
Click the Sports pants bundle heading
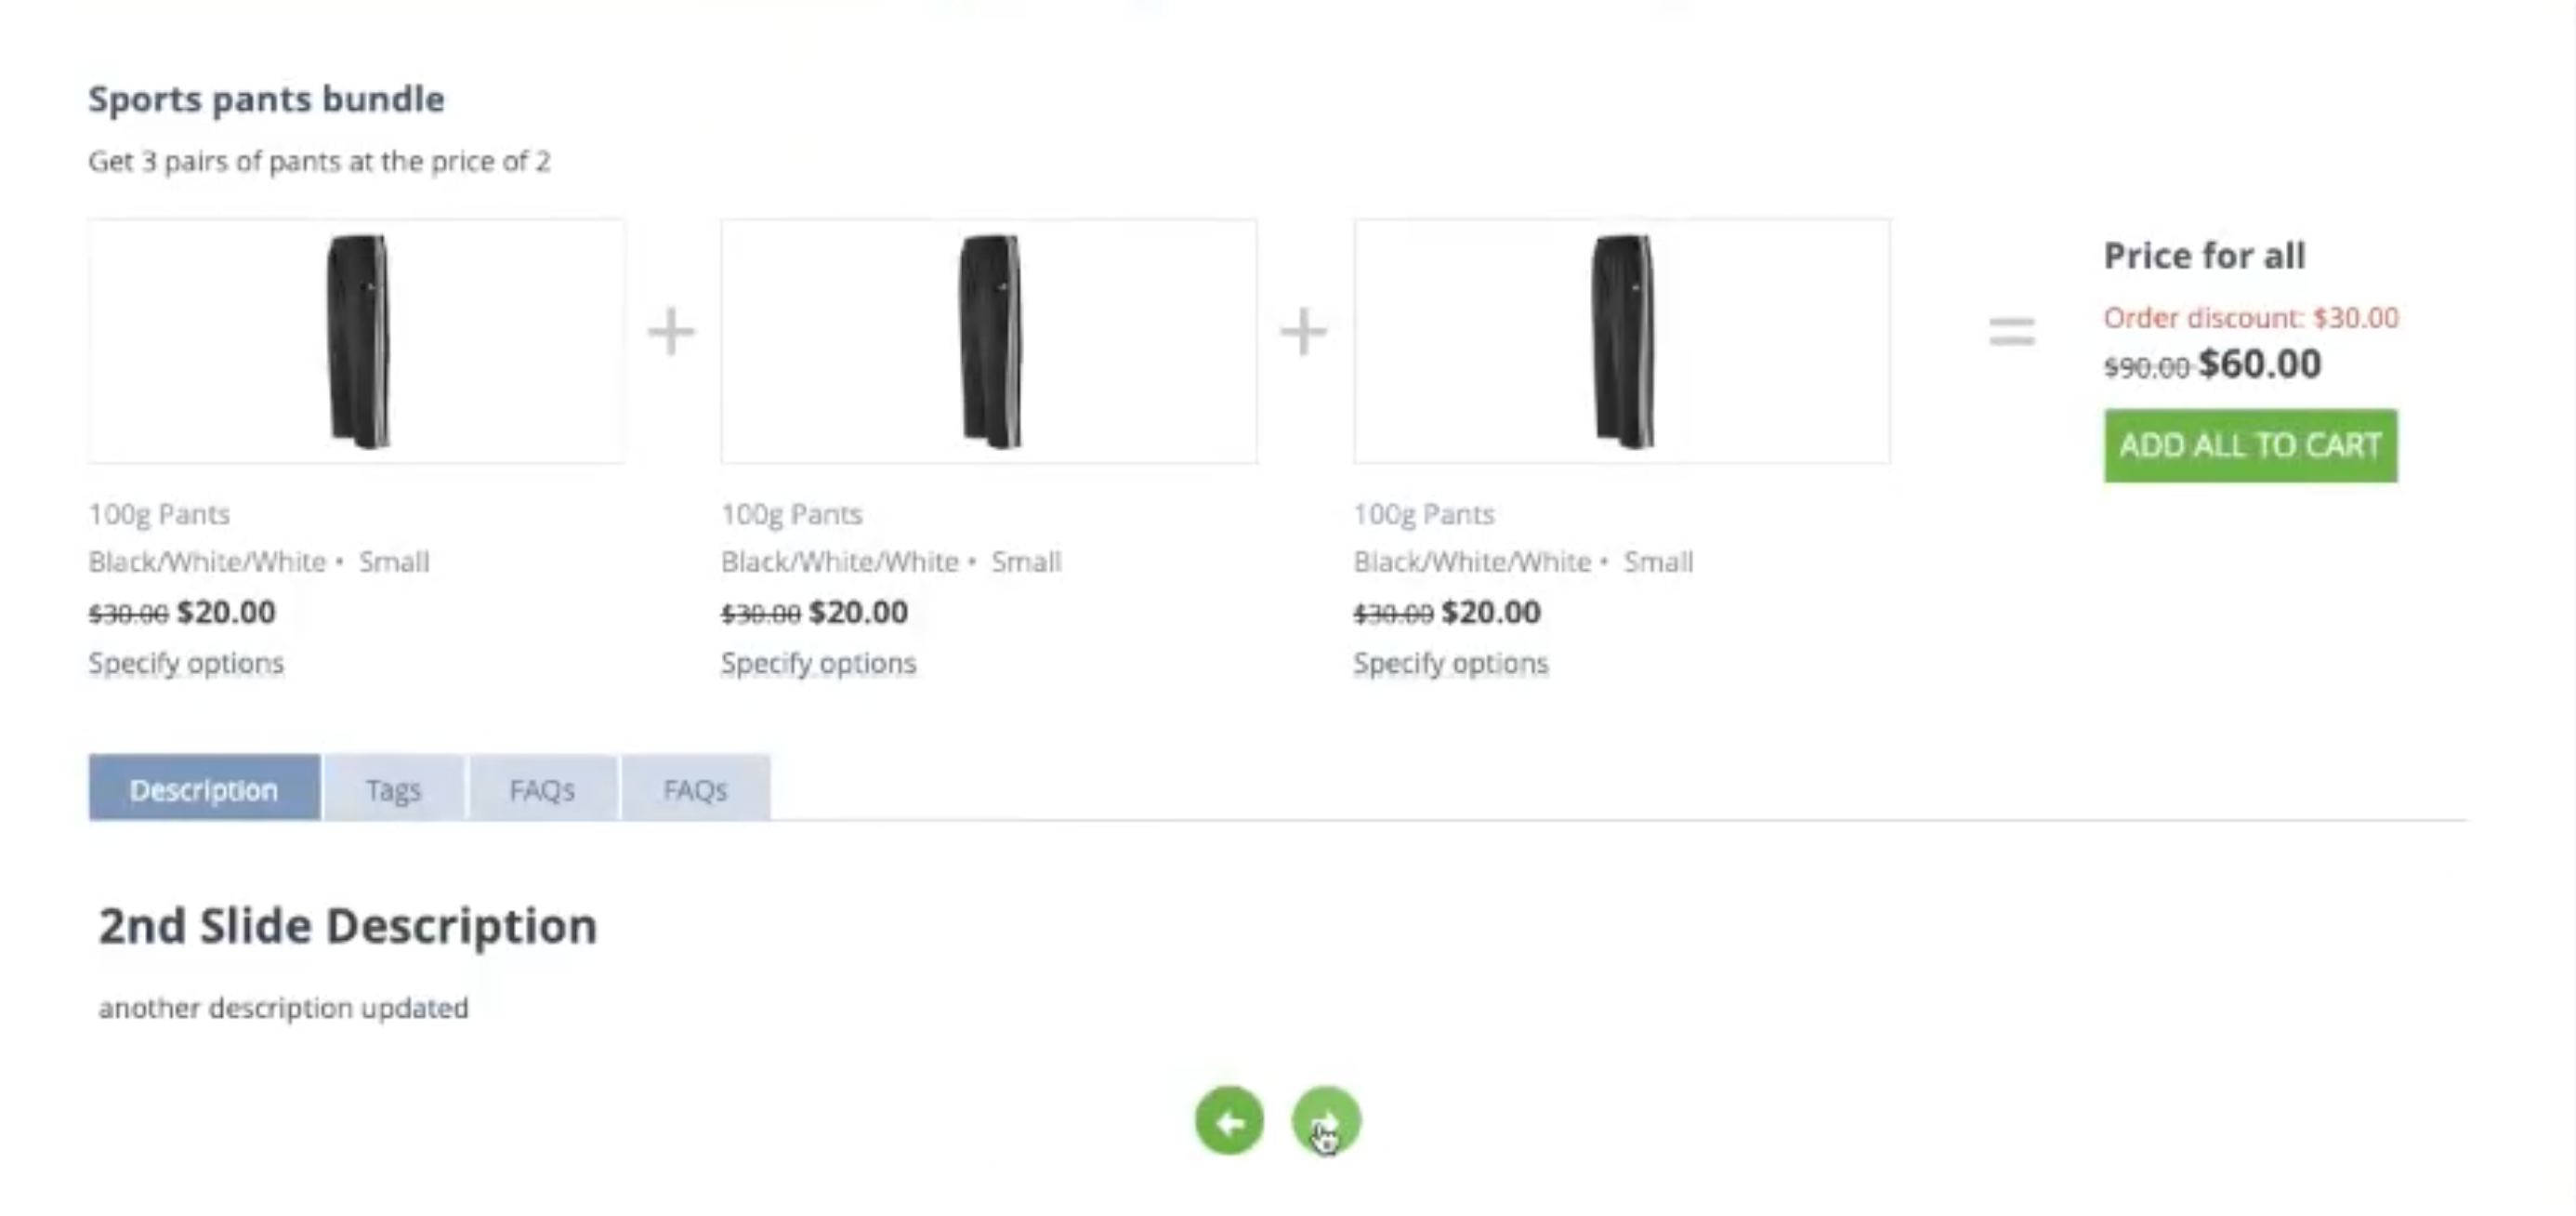coord(266,99)
